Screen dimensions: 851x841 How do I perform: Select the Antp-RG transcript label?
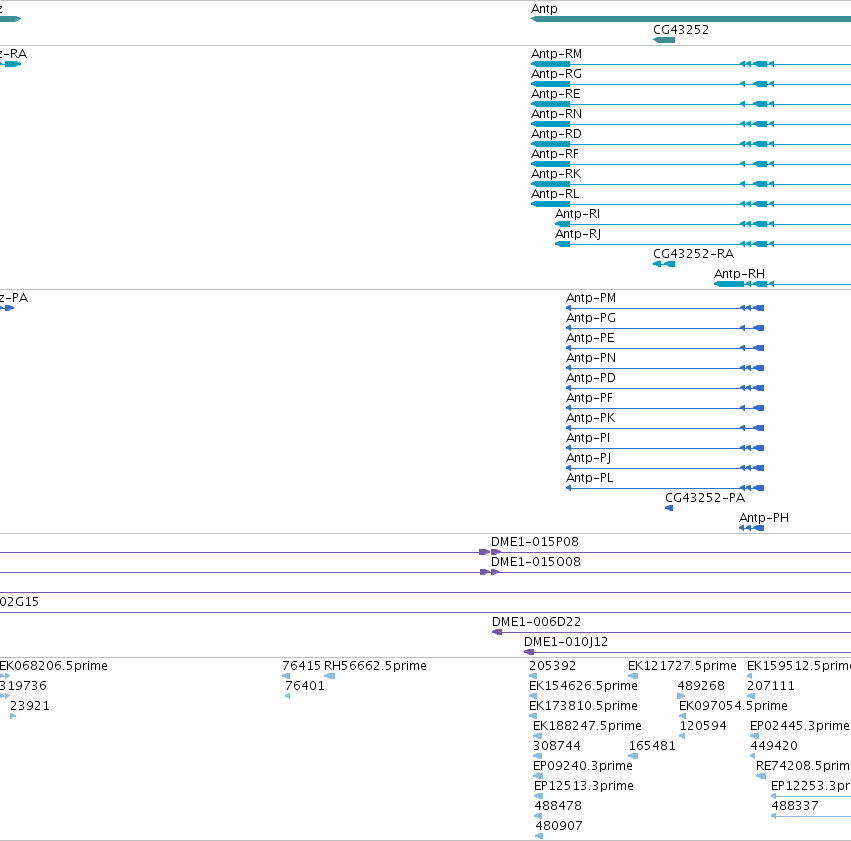point(556,74)
